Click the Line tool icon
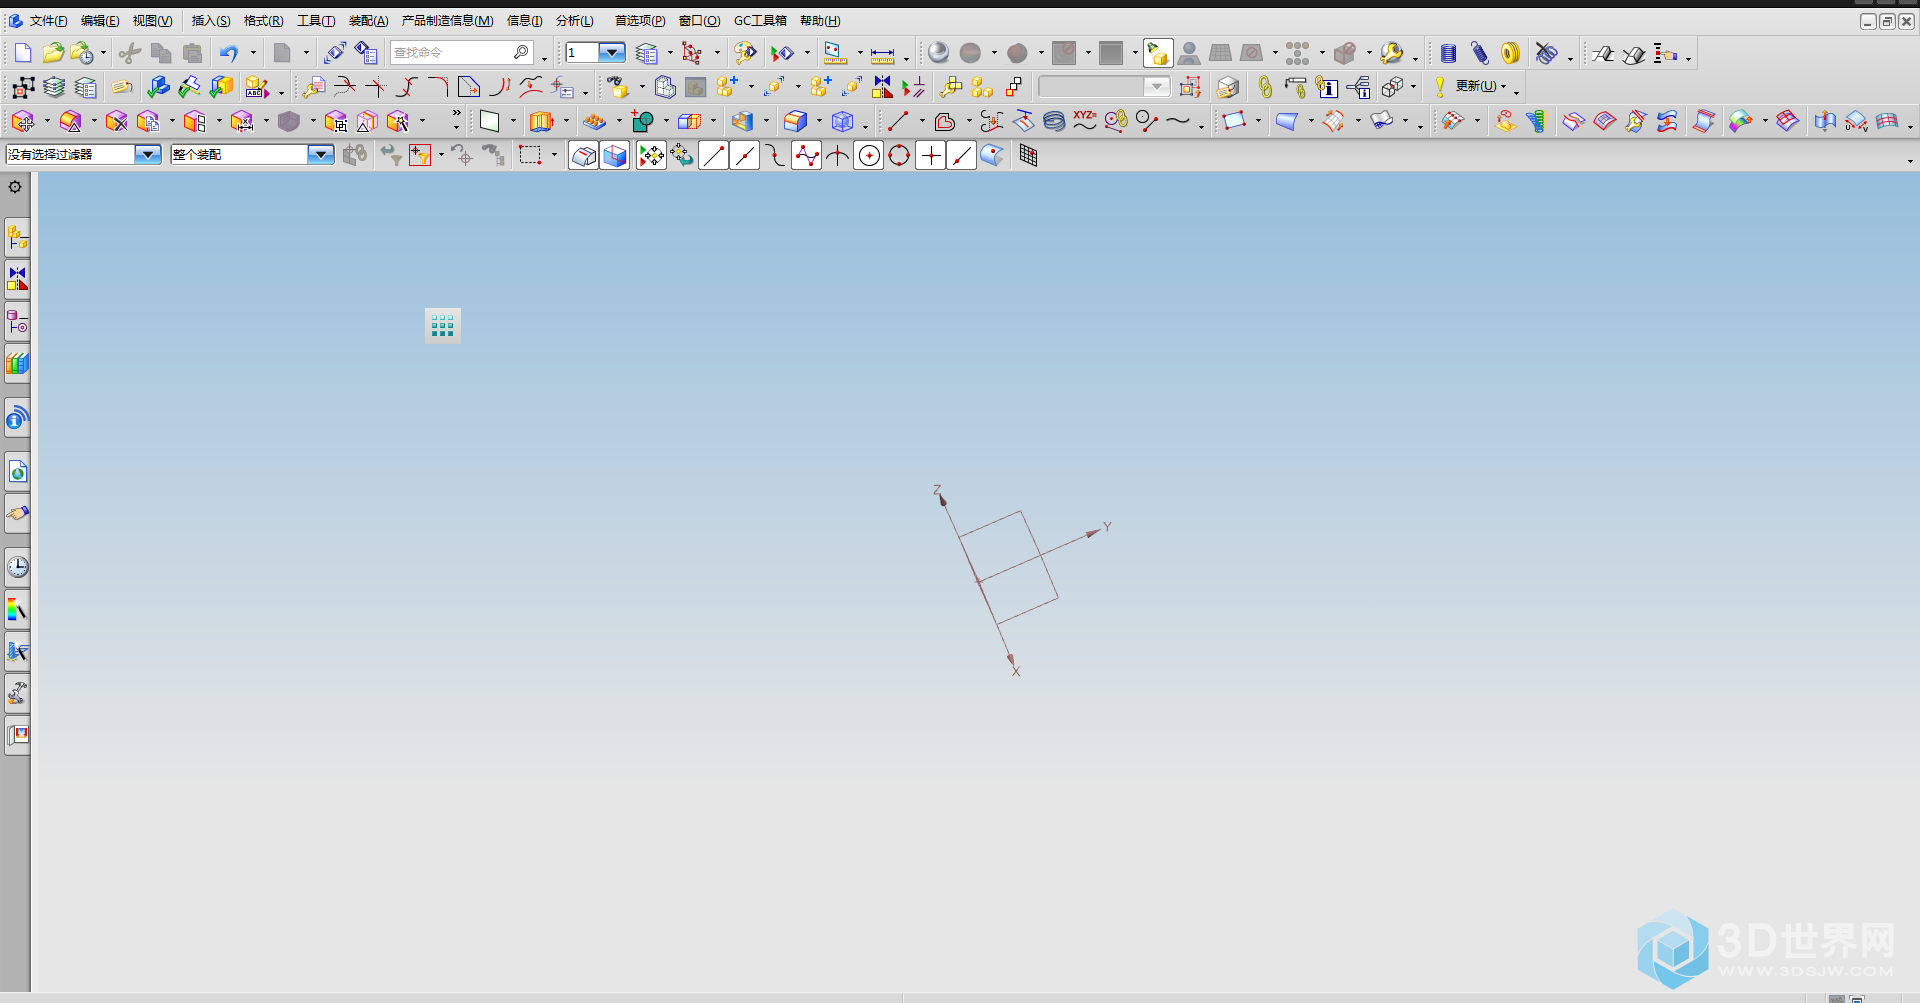The image size is (1920, 1003). 898,121
